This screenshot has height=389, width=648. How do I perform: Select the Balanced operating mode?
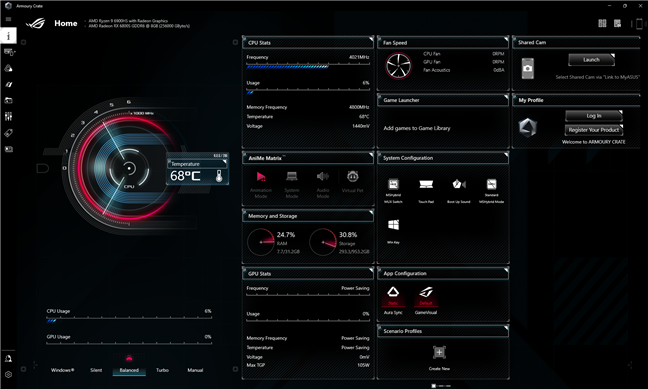(x=129, y=370)
